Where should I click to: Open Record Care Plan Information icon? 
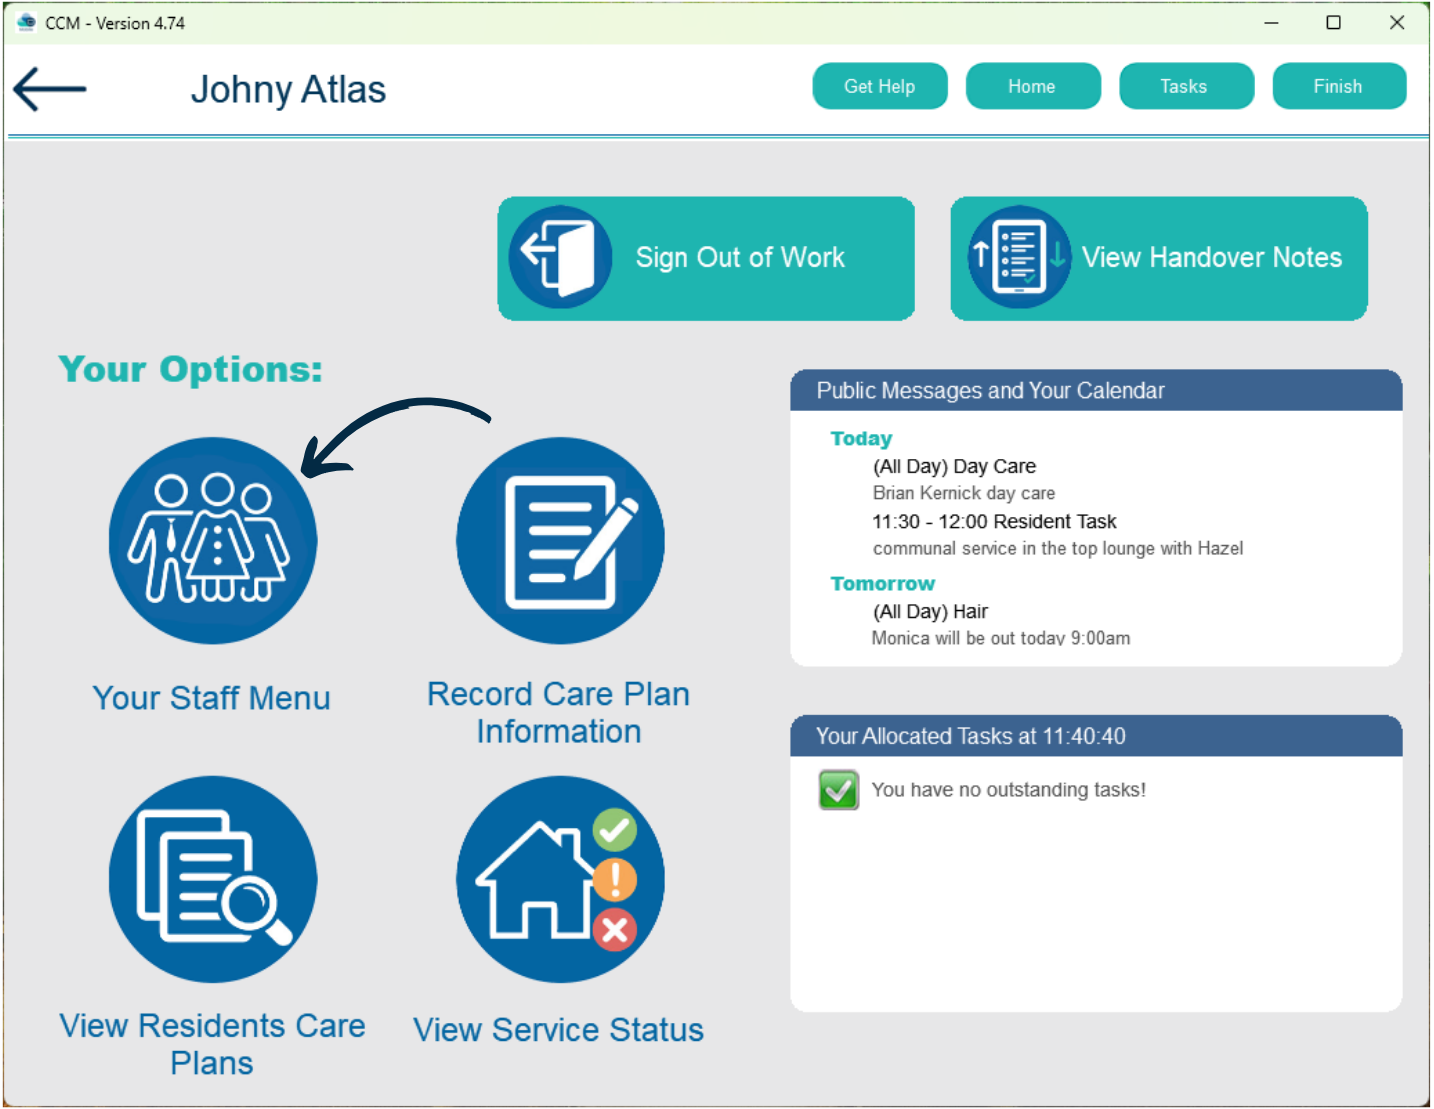coord(560,540)
